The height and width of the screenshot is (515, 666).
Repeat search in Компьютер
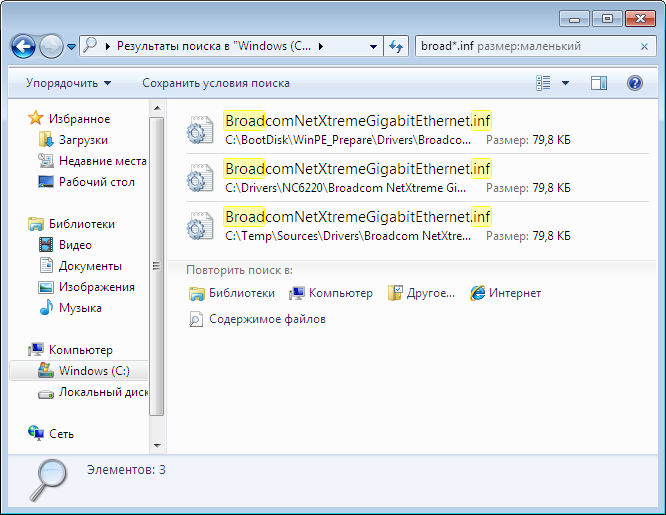tap(331, 293)
